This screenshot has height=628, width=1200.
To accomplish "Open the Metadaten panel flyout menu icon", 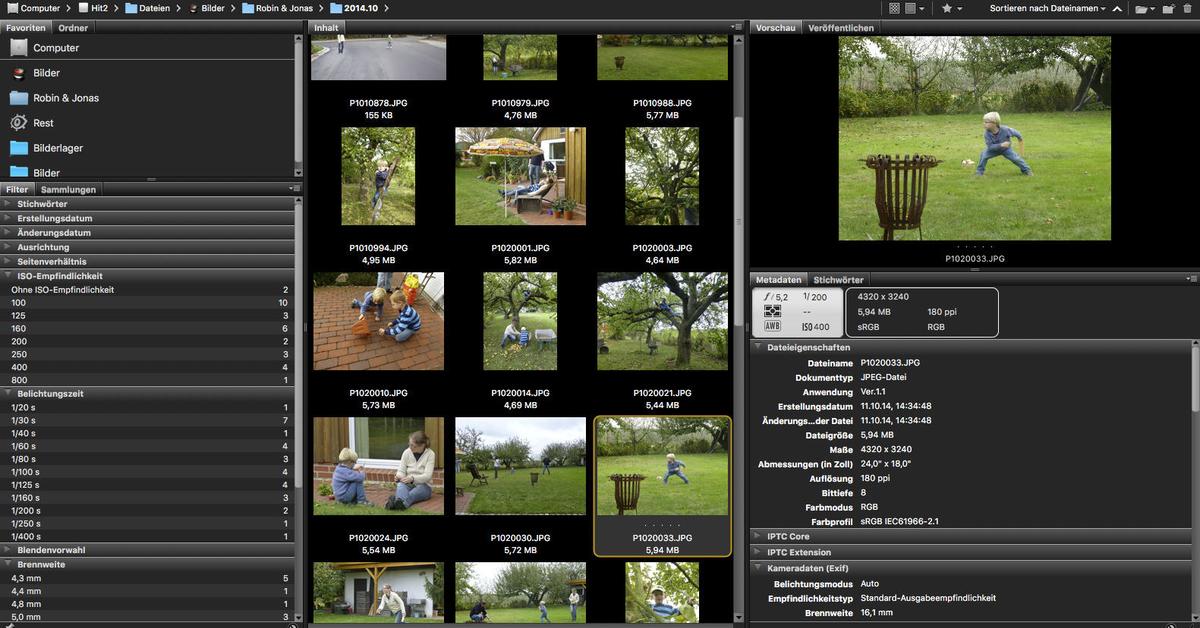I will coord(1190,279).
